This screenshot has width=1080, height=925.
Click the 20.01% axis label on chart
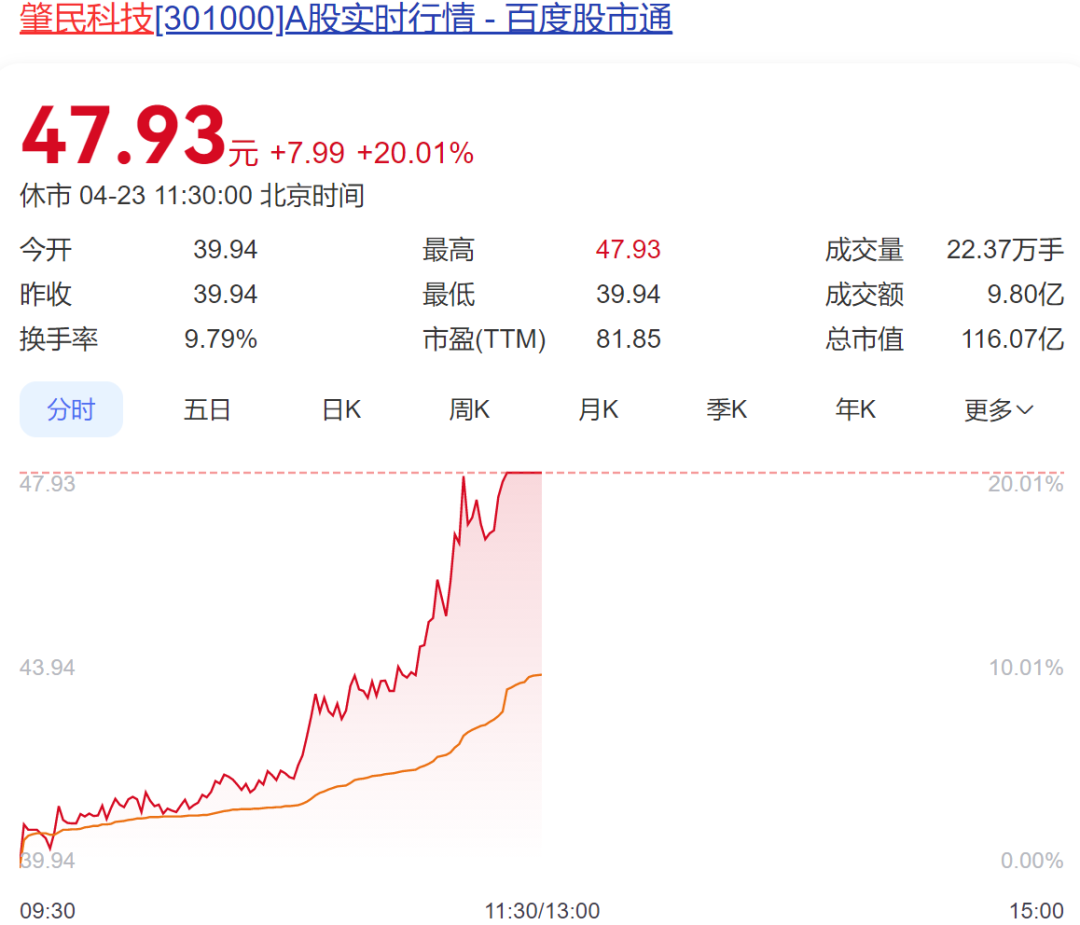click(1026, 484)
